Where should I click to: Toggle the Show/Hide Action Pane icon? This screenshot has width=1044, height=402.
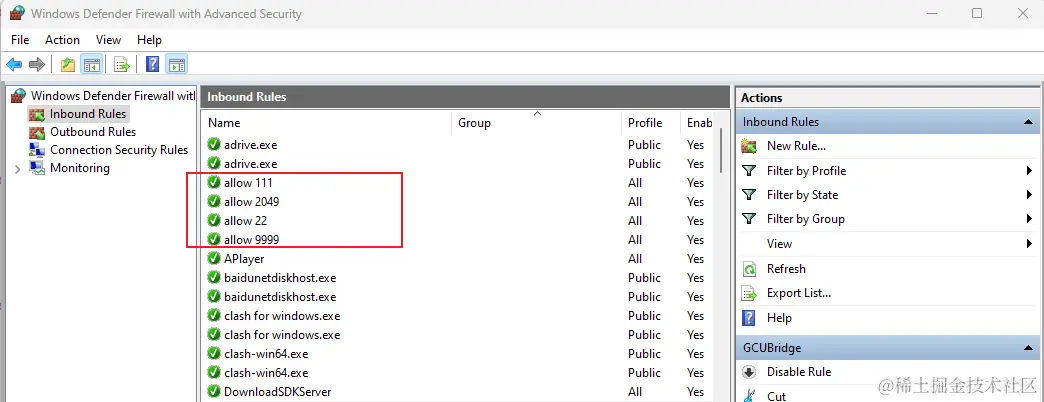(176, 65)
